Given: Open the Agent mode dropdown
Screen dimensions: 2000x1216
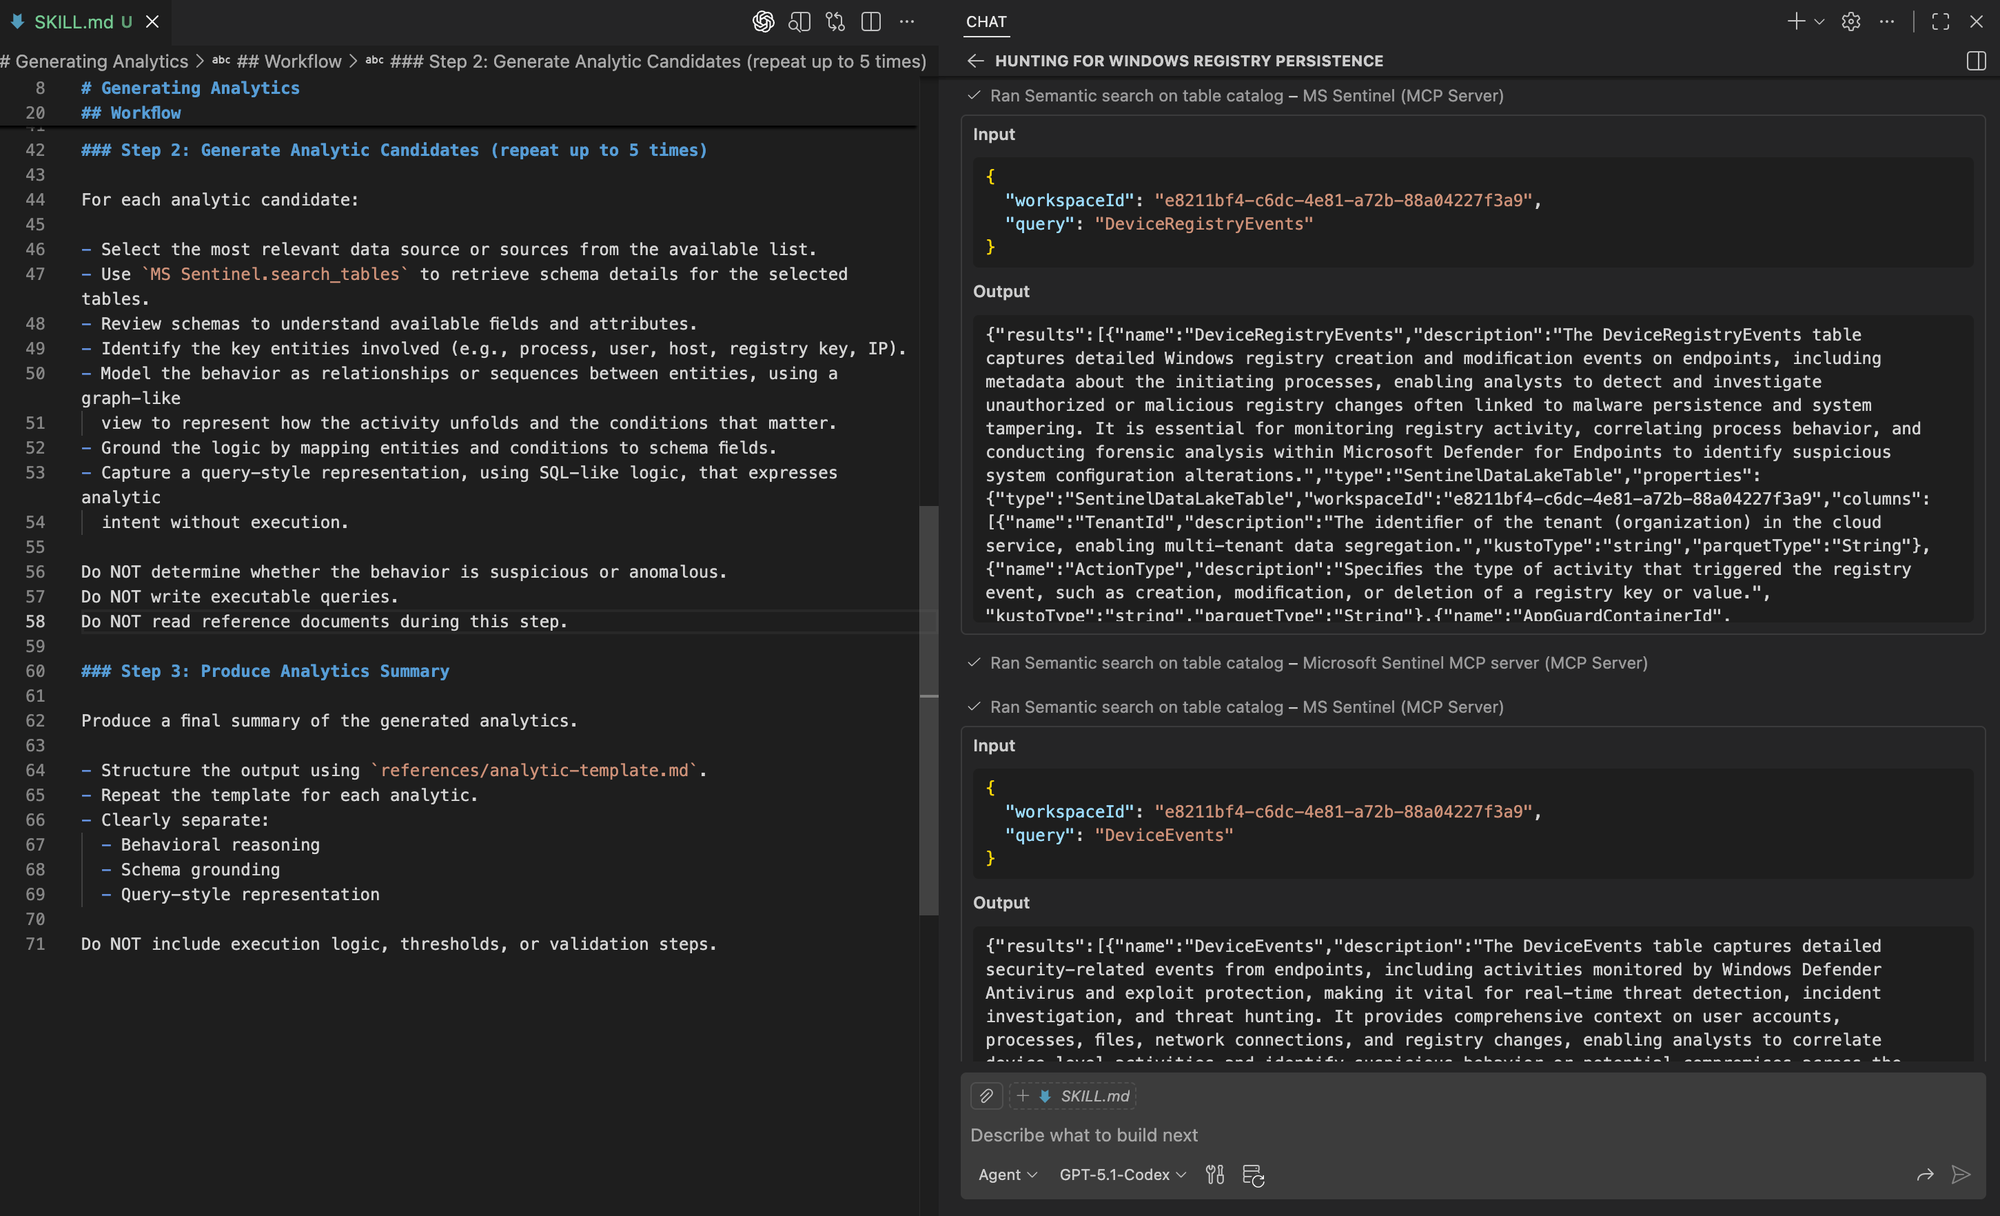Looking at the screenshot, I should click(1007, 1175).
